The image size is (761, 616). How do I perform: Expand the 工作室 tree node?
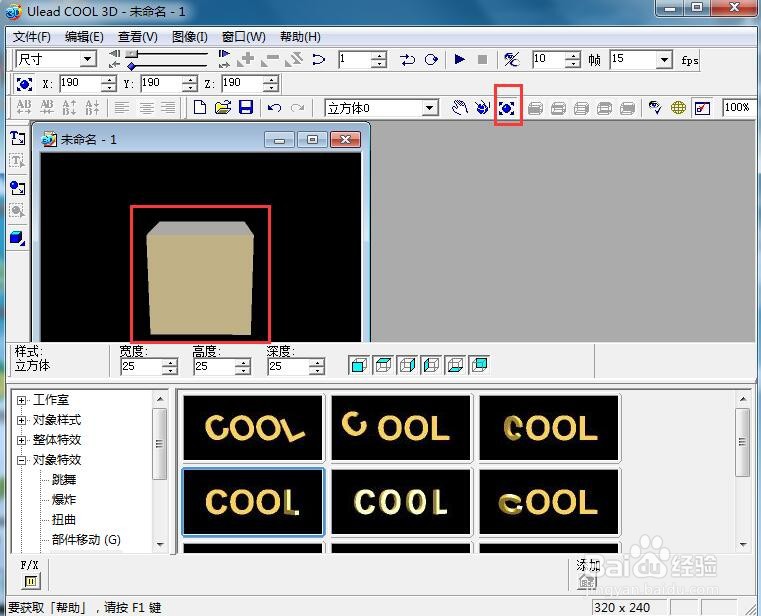pos(21,400)
